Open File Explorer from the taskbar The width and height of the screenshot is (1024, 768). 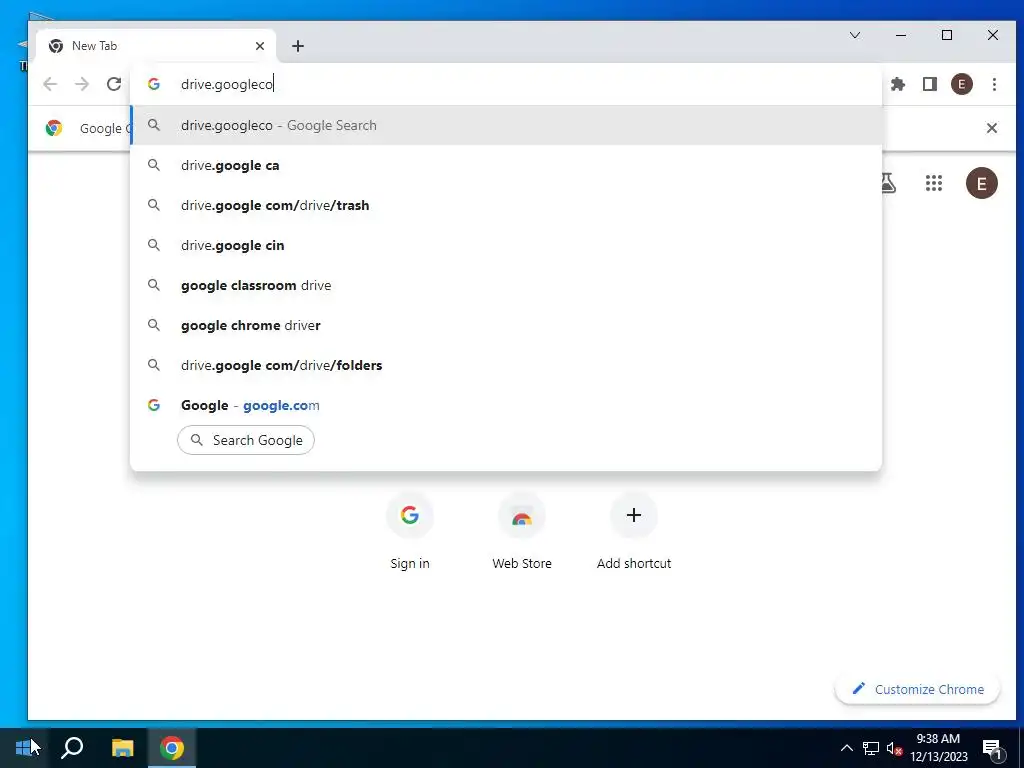(122, 748)
